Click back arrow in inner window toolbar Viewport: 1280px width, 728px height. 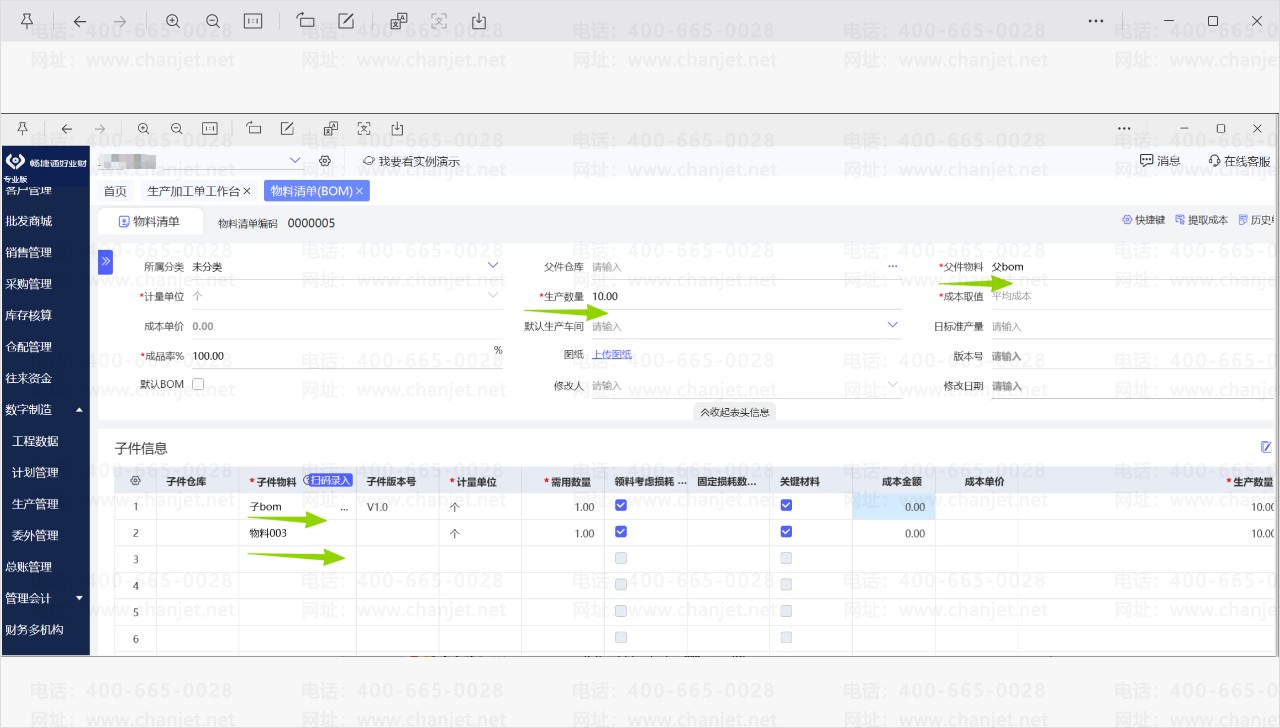67,129
